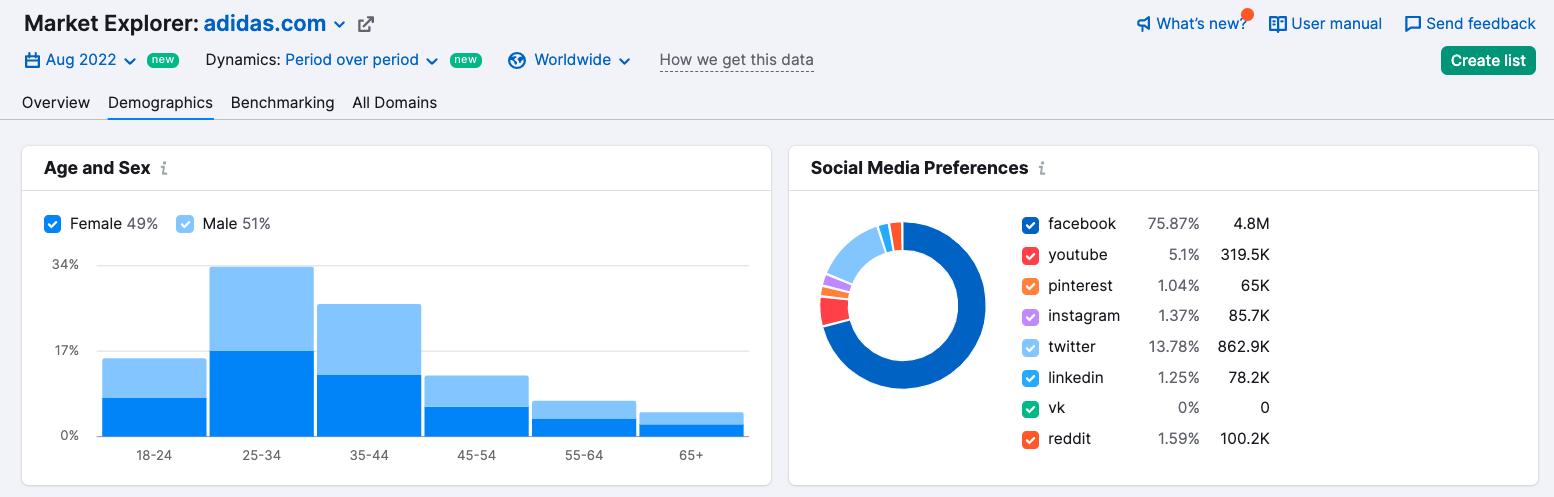Viewport: 1554px width, 497px height.
Task: Click the new badge beside Period over period
Action: 466,60
